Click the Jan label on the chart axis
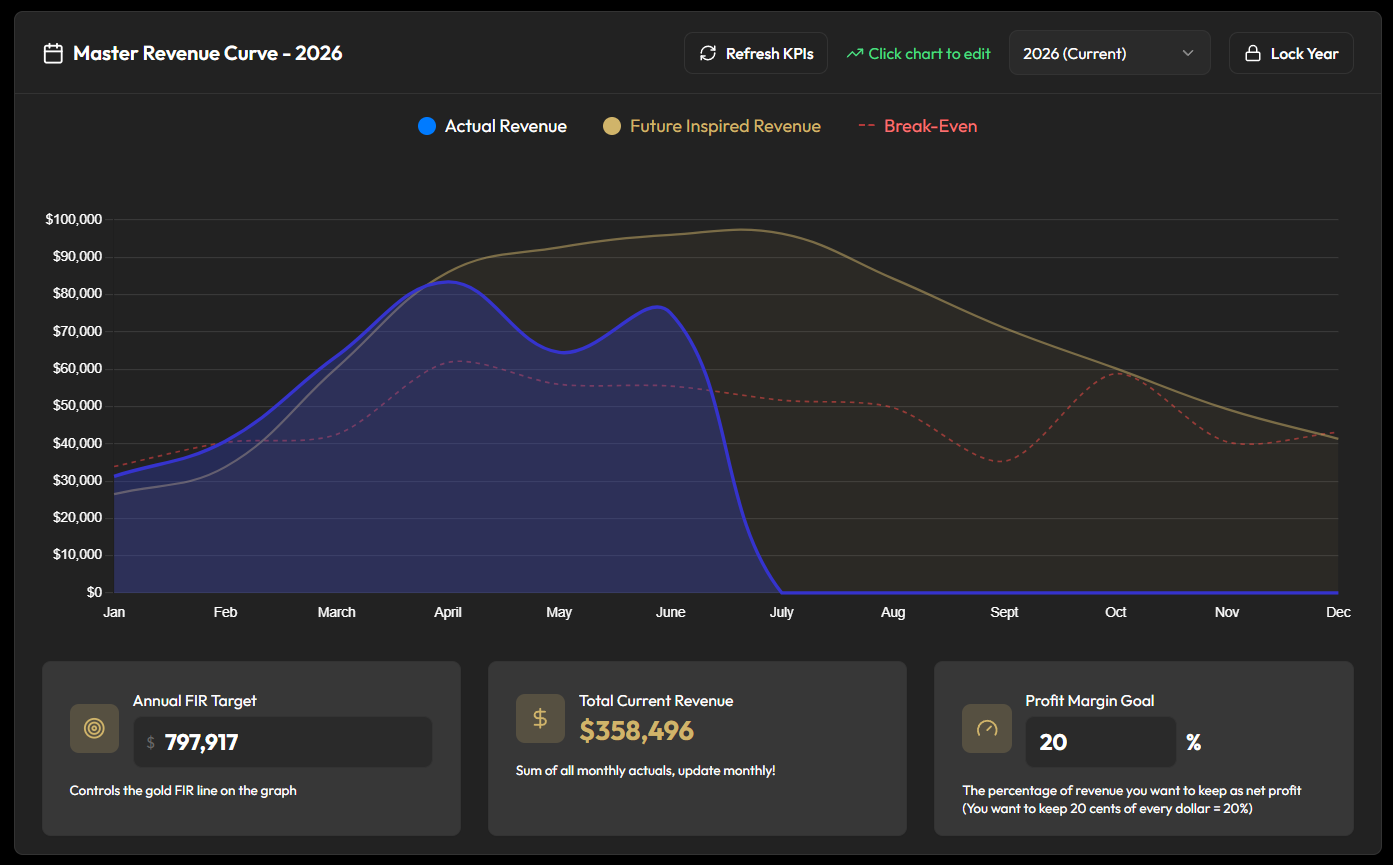Viewport: 1393px width, 865px height. [x=114, y=612]
